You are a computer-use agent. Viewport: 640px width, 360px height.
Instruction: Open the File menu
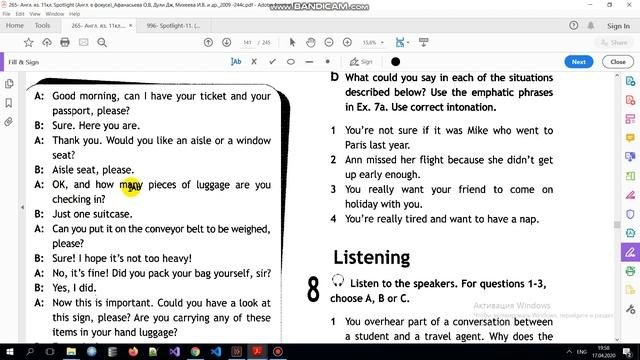[x=7, y=14]
